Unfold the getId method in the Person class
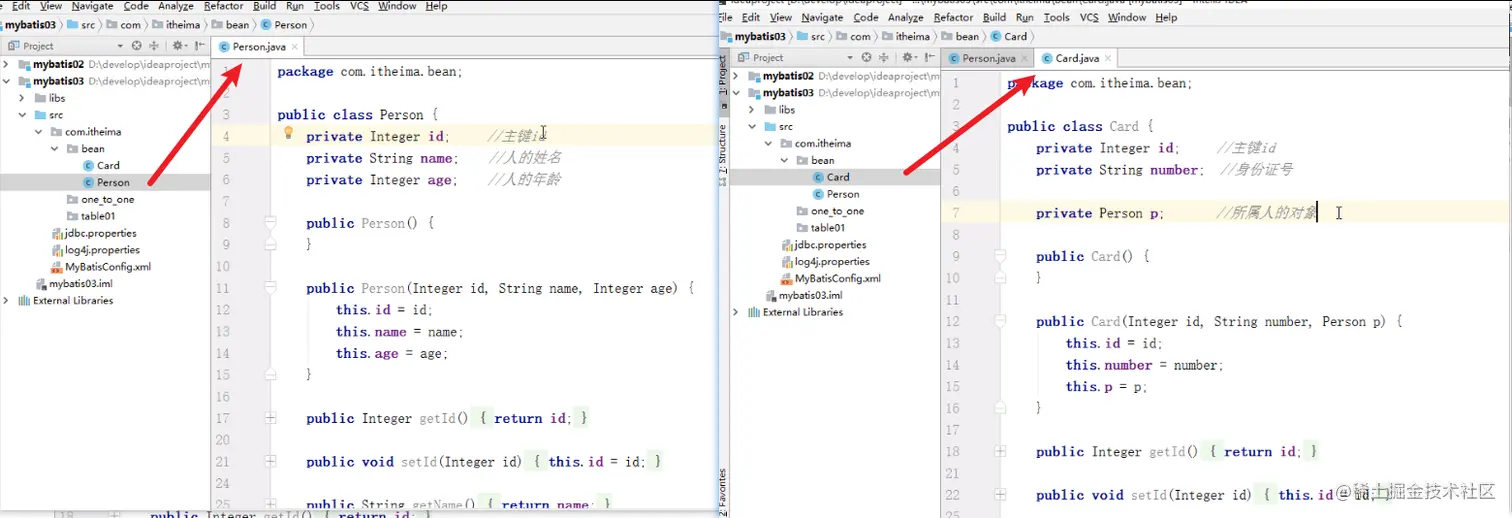The width and height of the screenshot is (1512, 518). pyautogui.click(x=270, y=418)
